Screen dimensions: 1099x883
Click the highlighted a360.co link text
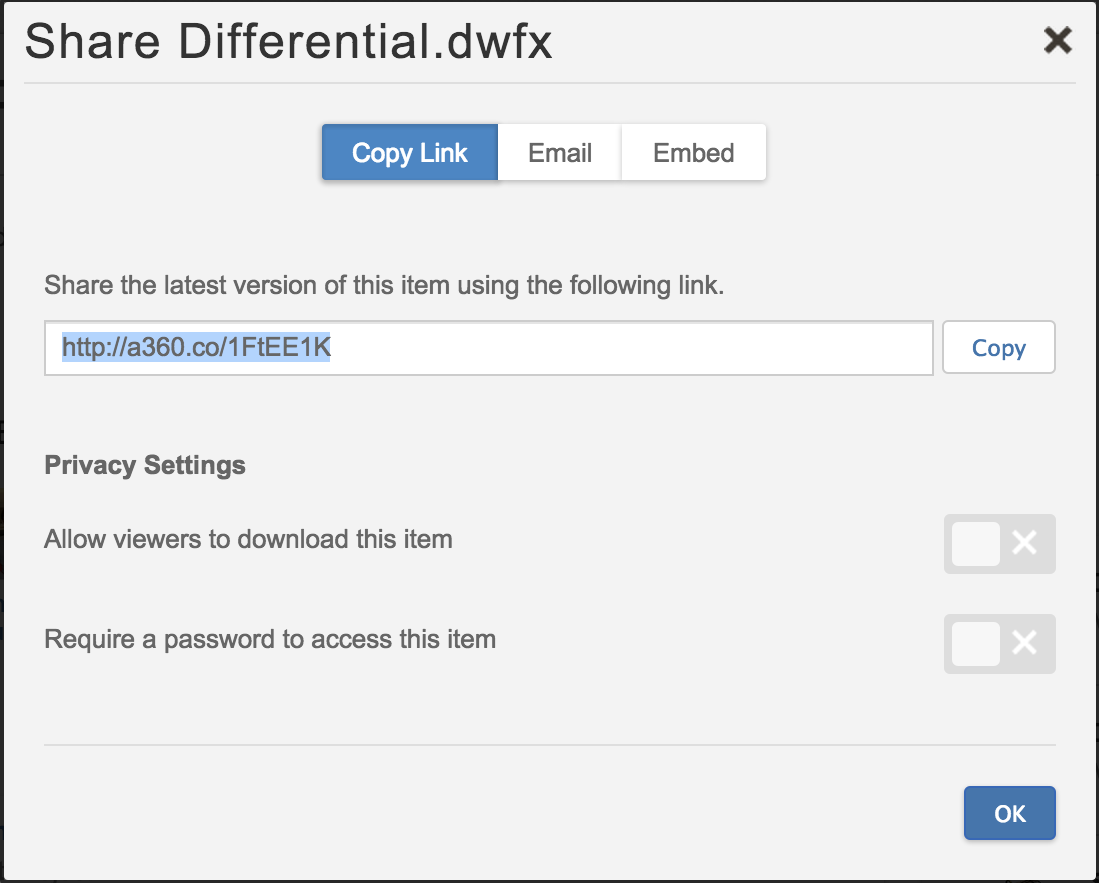pos(196,347)
